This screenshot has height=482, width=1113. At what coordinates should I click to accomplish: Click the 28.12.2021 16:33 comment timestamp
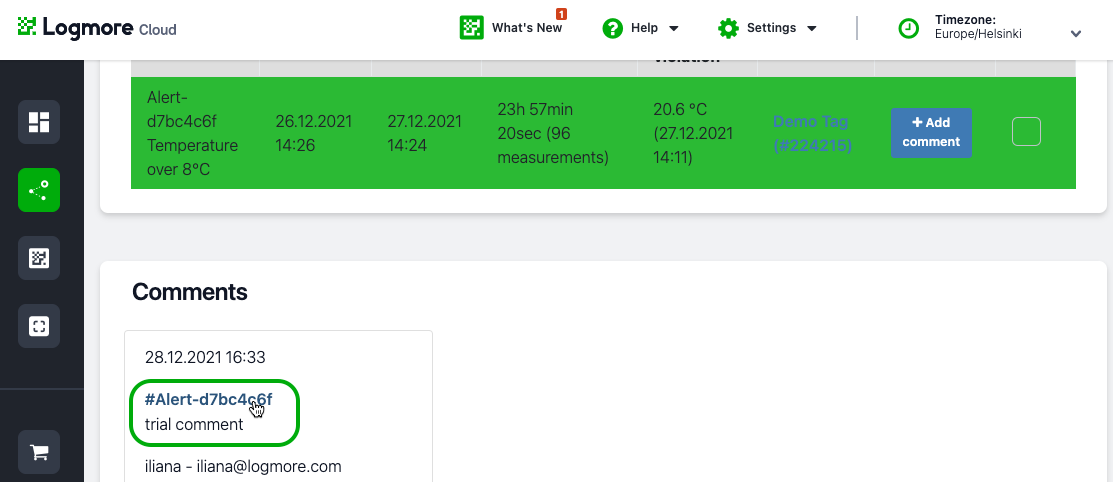tap(205, 357)
